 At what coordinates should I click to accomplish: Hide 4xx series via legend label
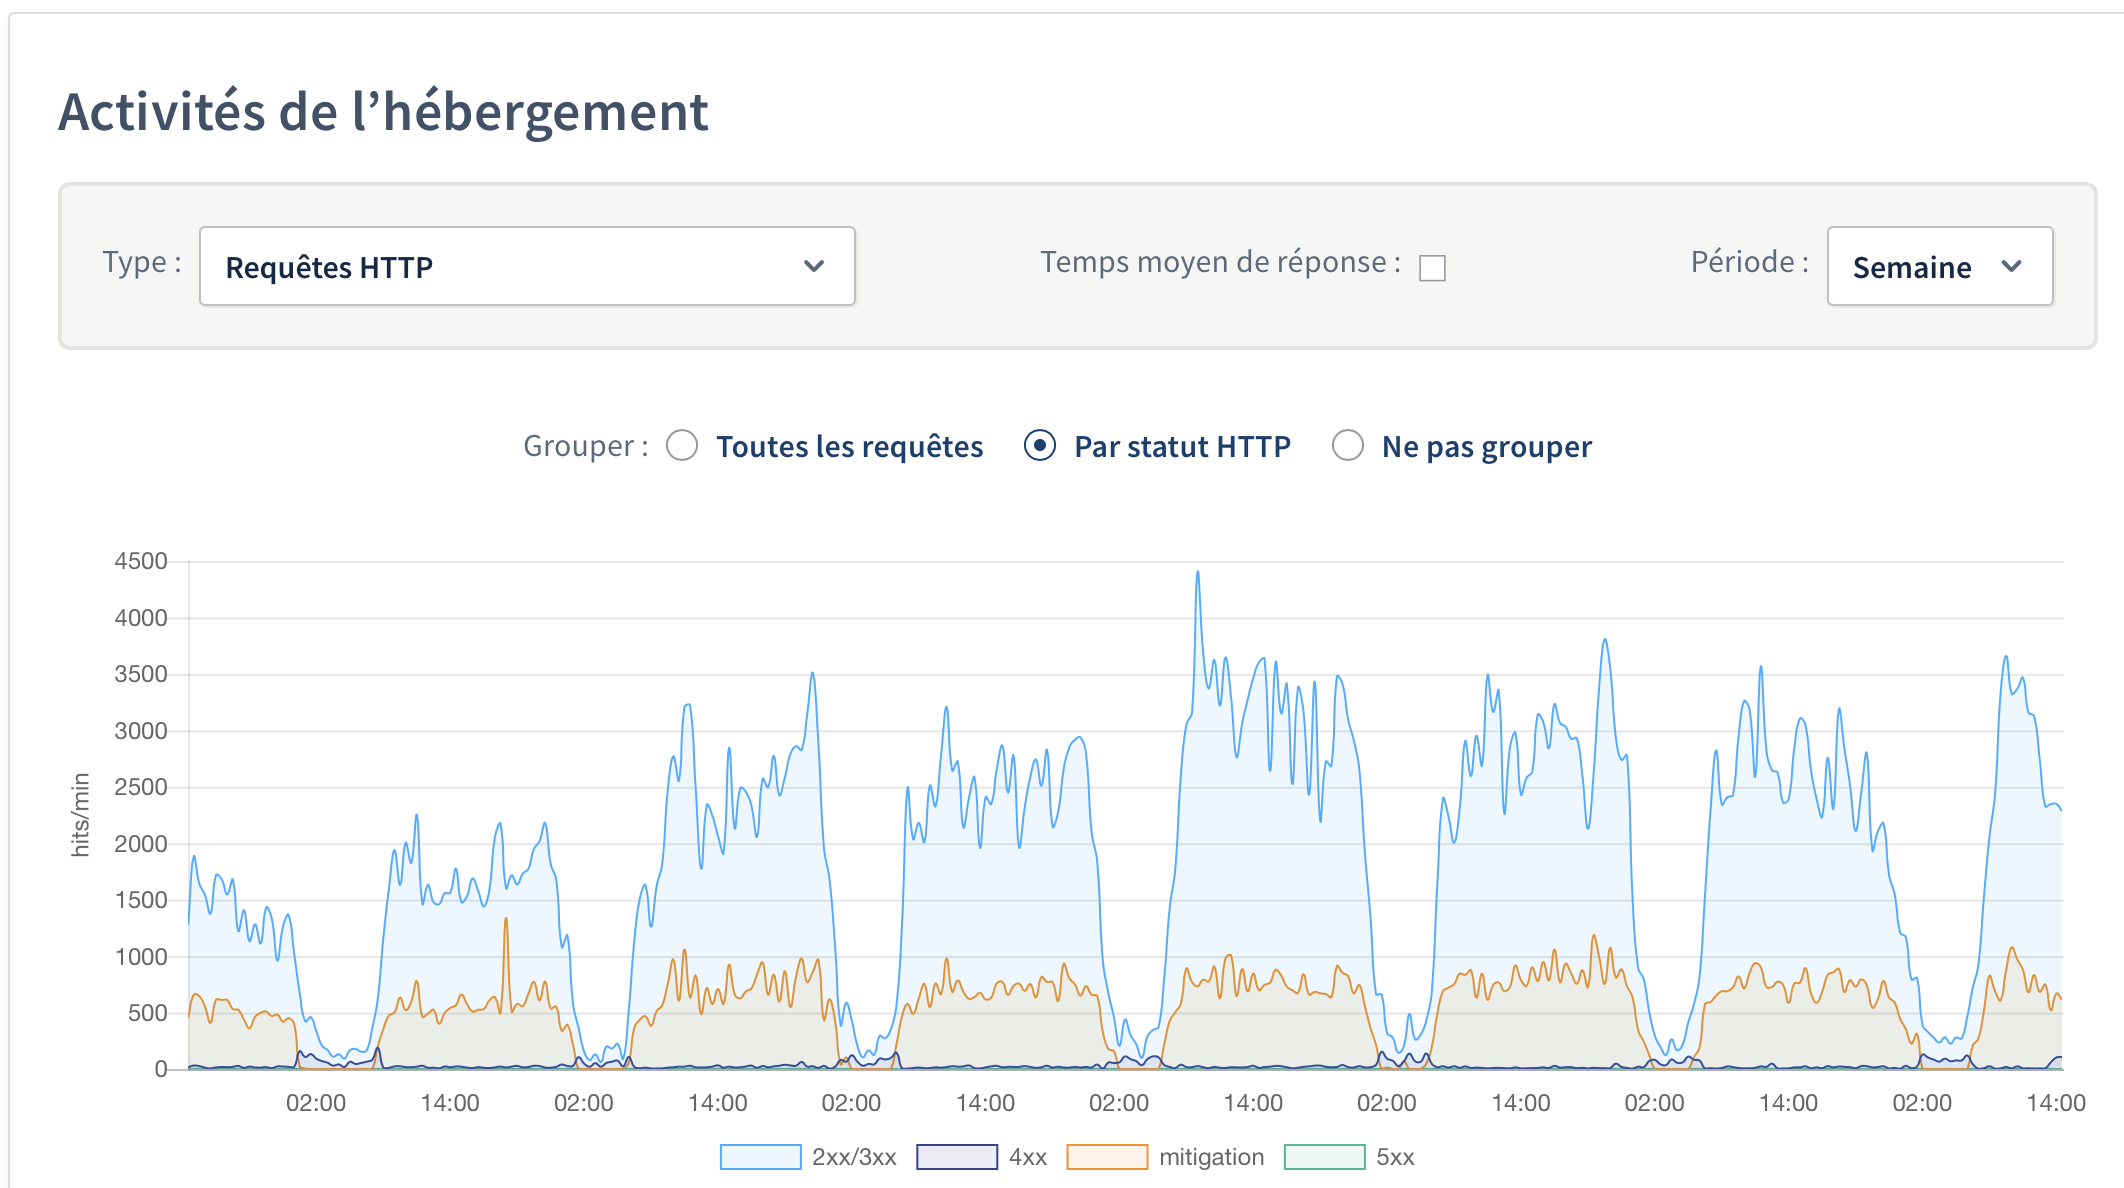1027,1157
